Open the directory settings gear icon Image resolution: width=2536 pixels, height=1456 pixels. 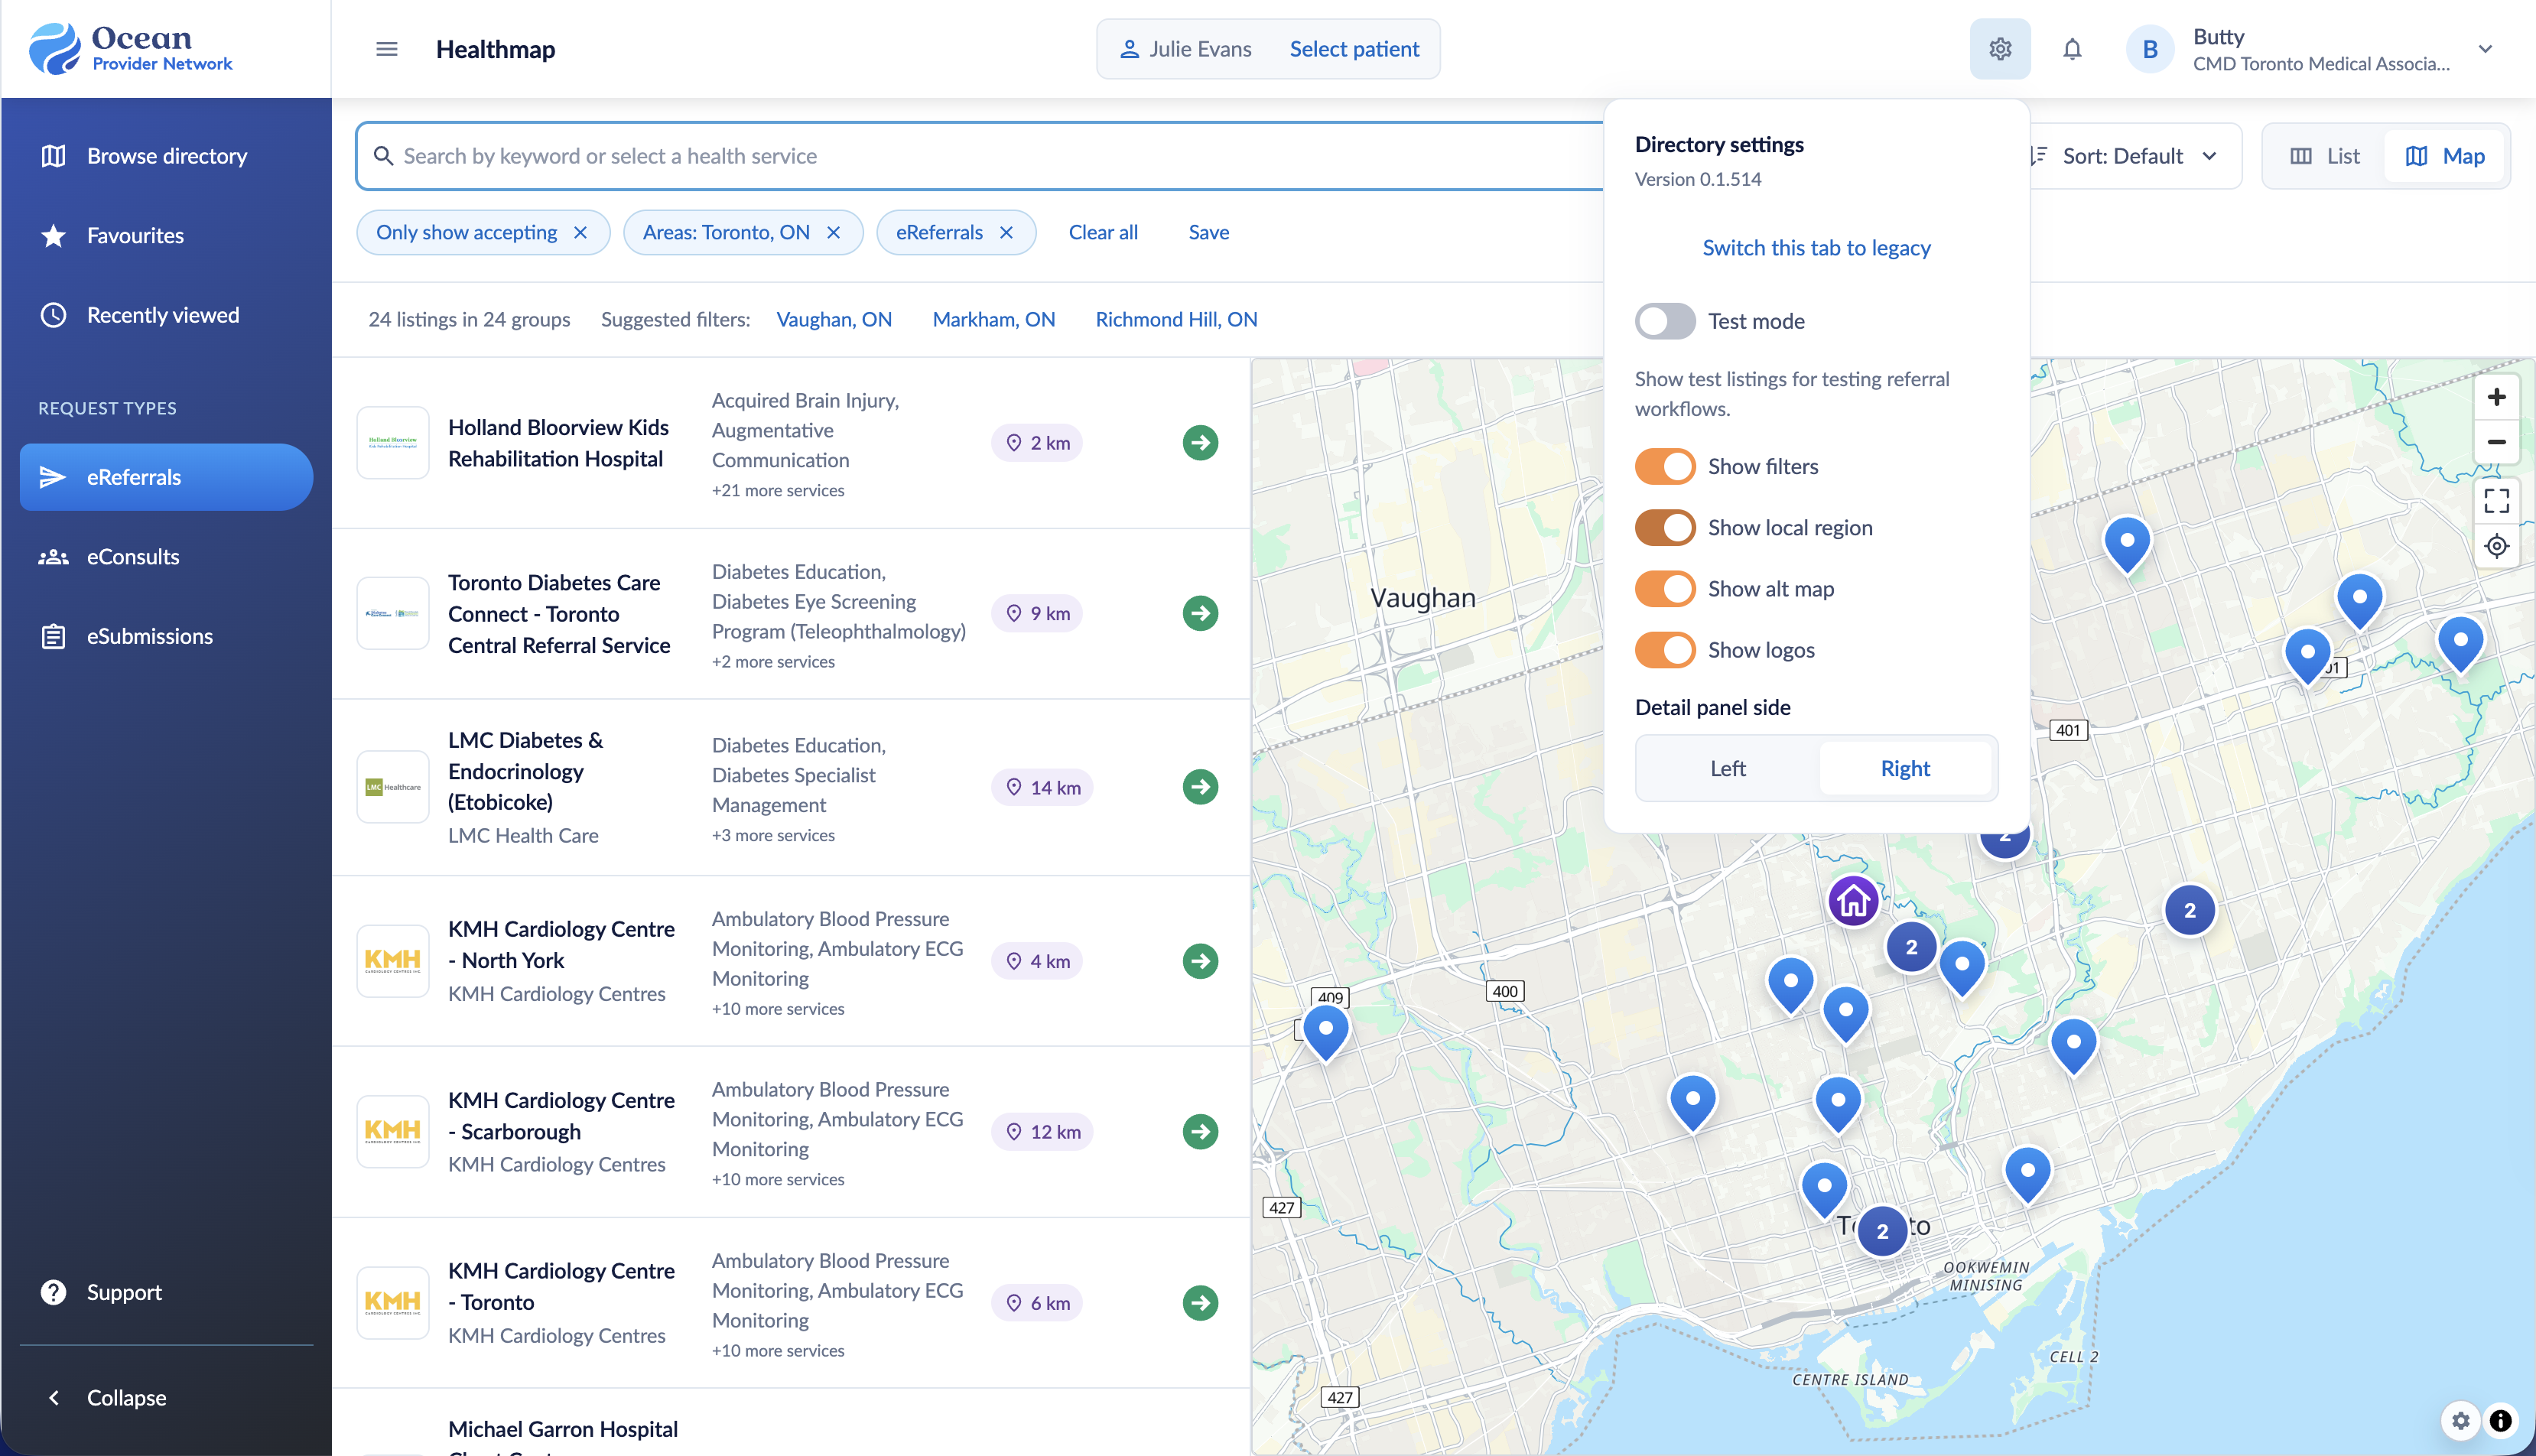tap(2000, 49)
